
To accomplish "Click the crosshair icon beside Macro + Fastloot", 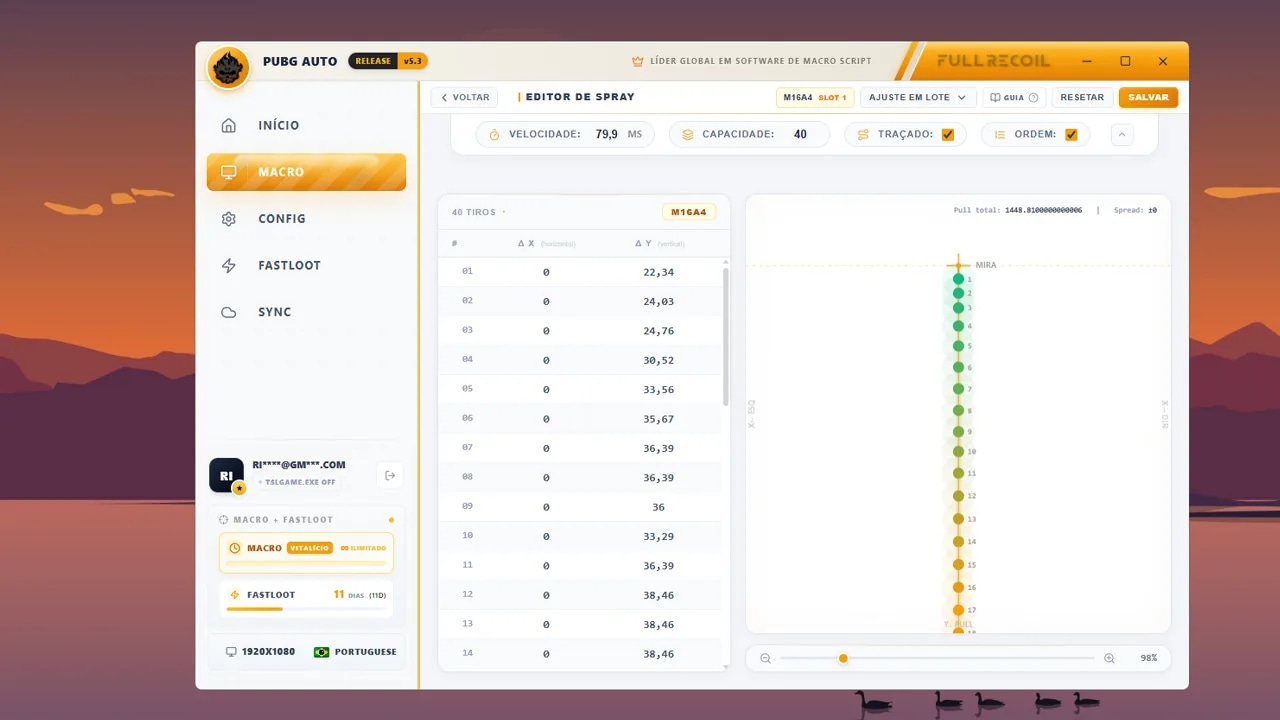I will [224, 520].
